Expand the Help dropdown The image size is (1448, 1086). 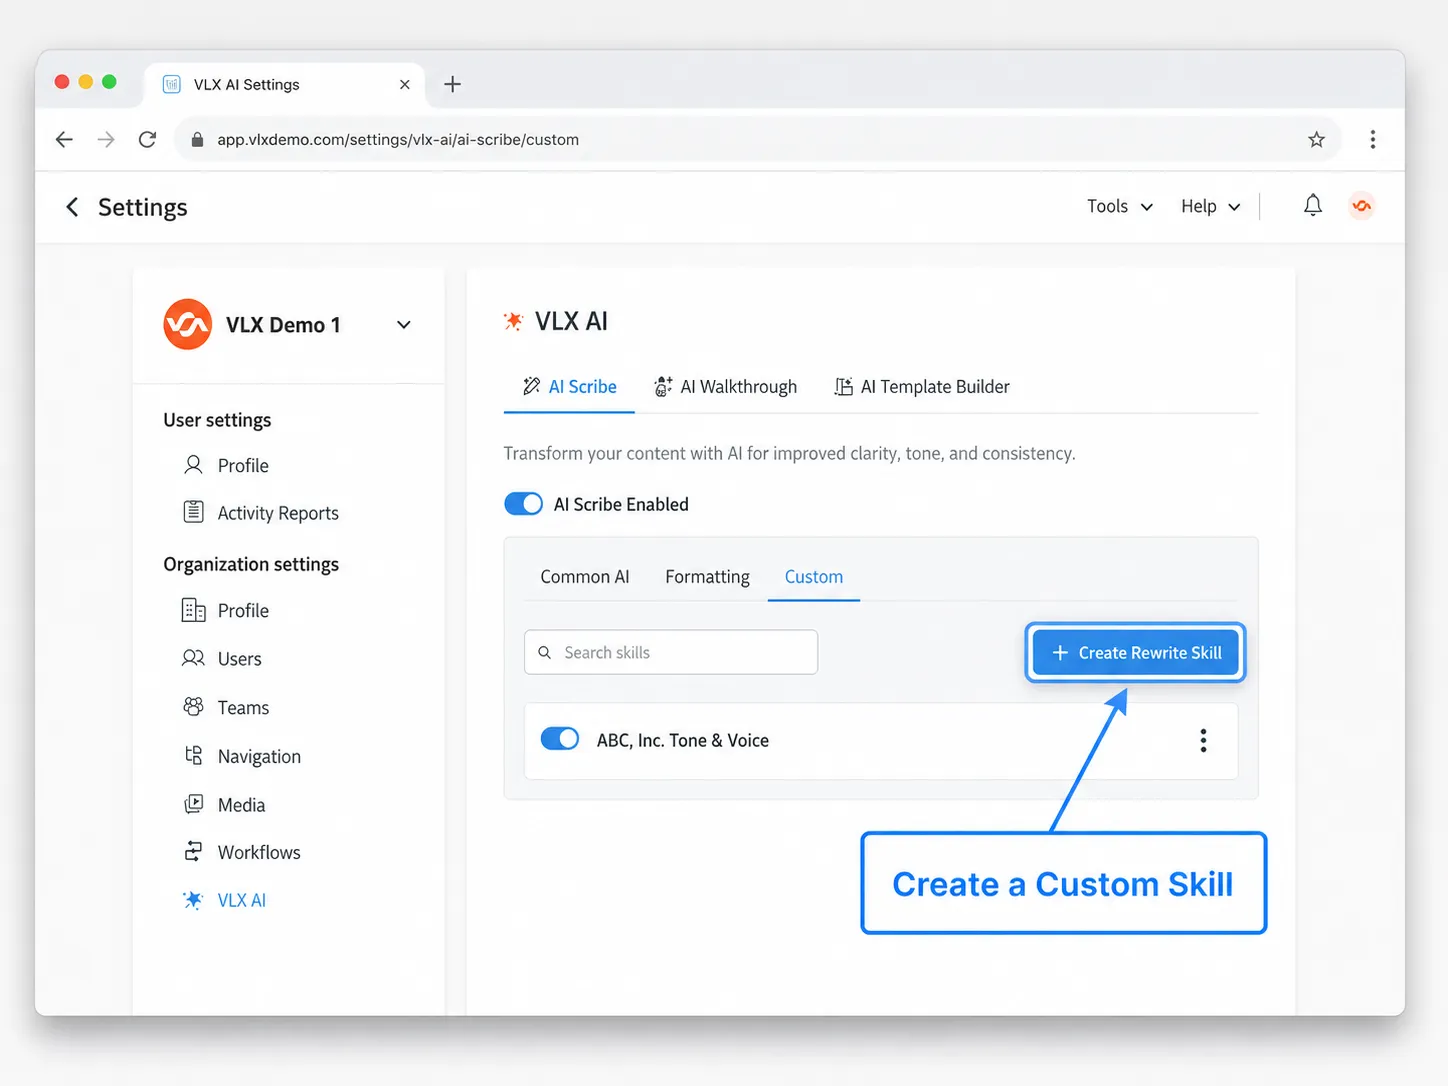click(1211, 206)
